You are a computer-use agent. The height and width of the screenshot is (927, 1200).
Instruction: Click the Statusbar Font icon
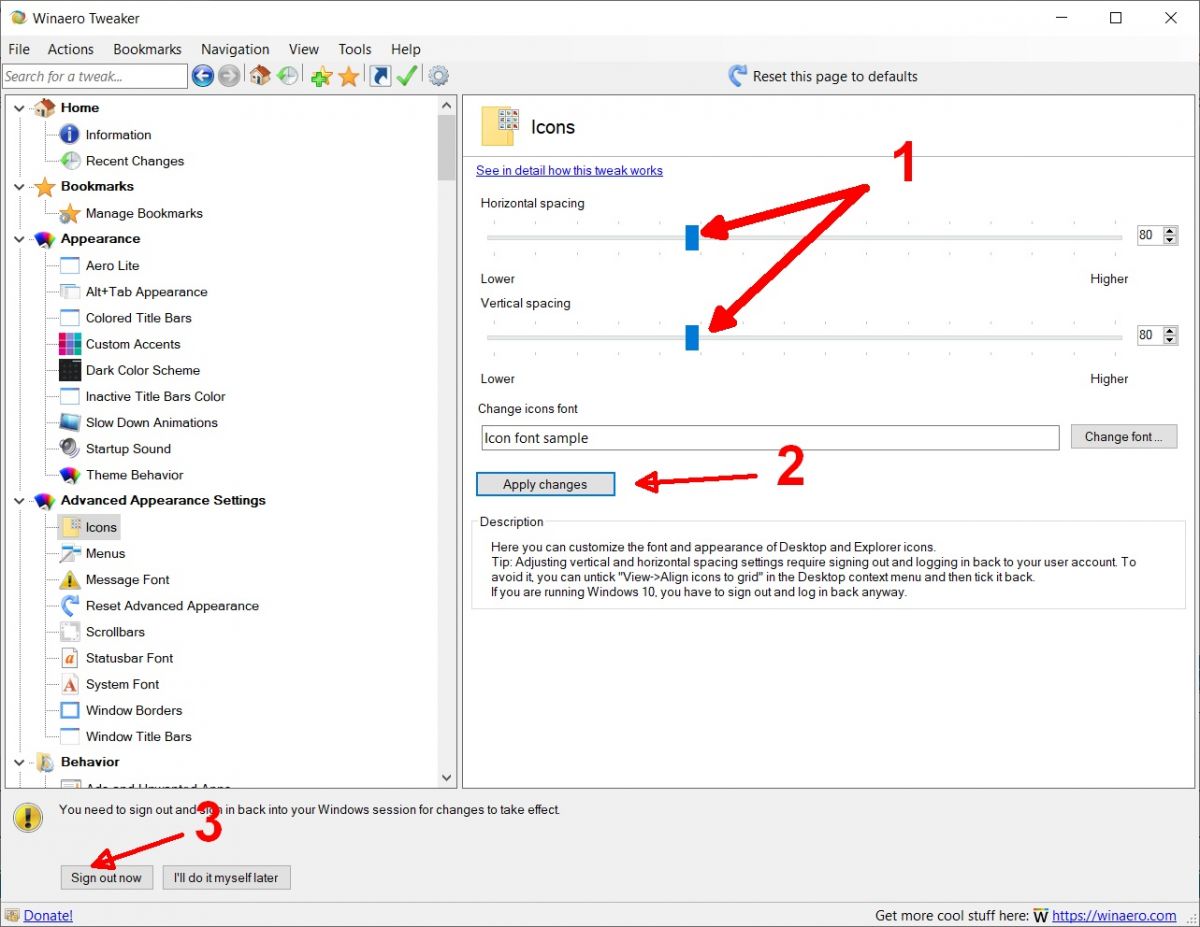pyautogui.click(x=69, y=658)
